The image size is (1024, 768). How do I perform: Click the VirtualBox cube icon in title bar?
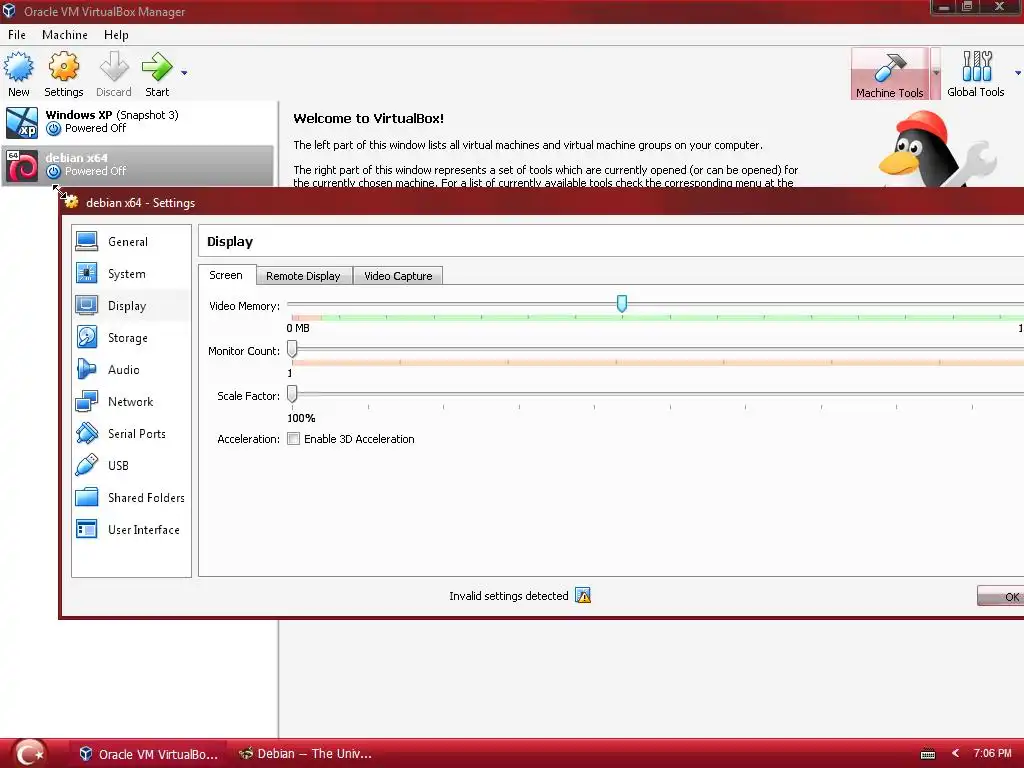click(x=9, y=11)
